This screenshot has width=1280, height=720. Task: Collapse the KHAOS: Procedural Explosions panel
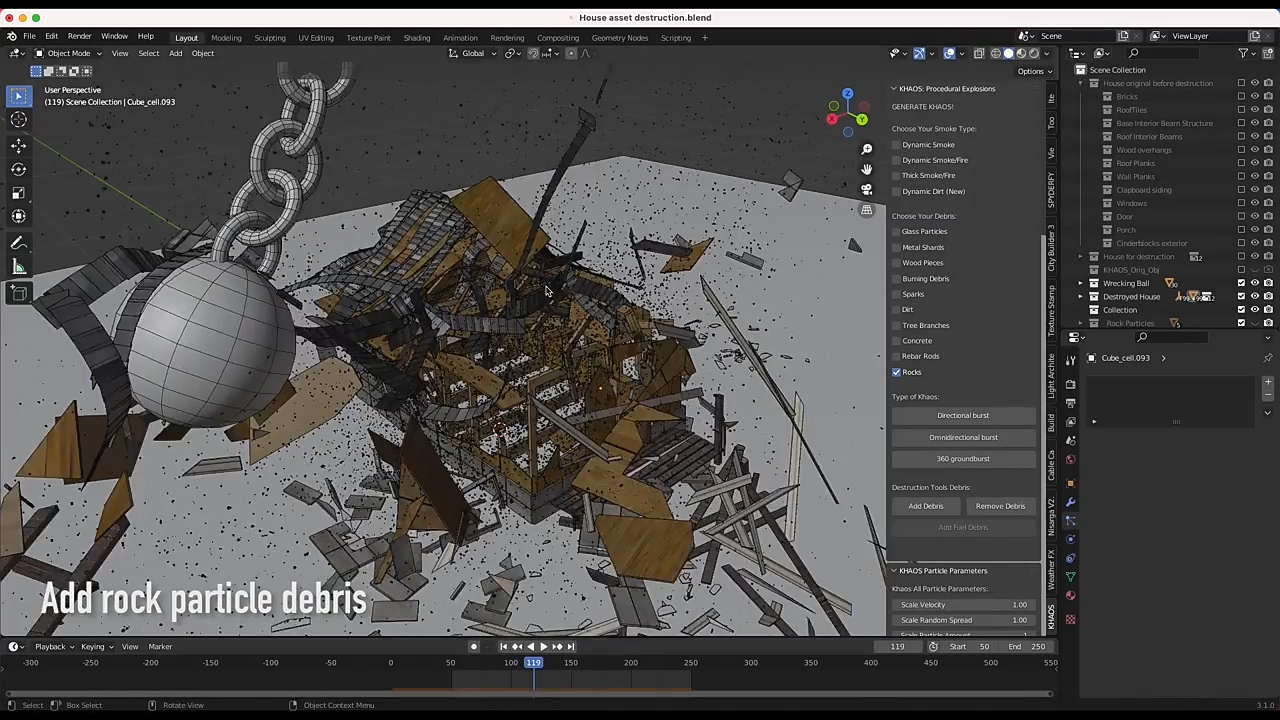click(894, 89)
